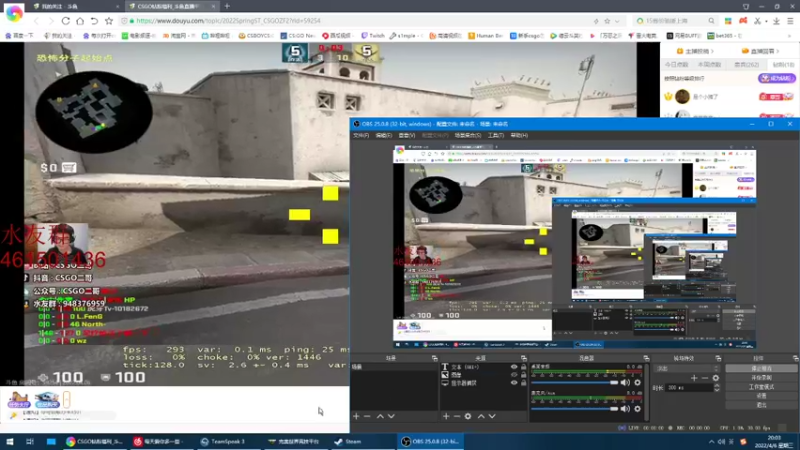Click Start Recording in OBS Controls
Image resolution: width=800 pixels, height=450 pixels.
click(x=761, y=378)
